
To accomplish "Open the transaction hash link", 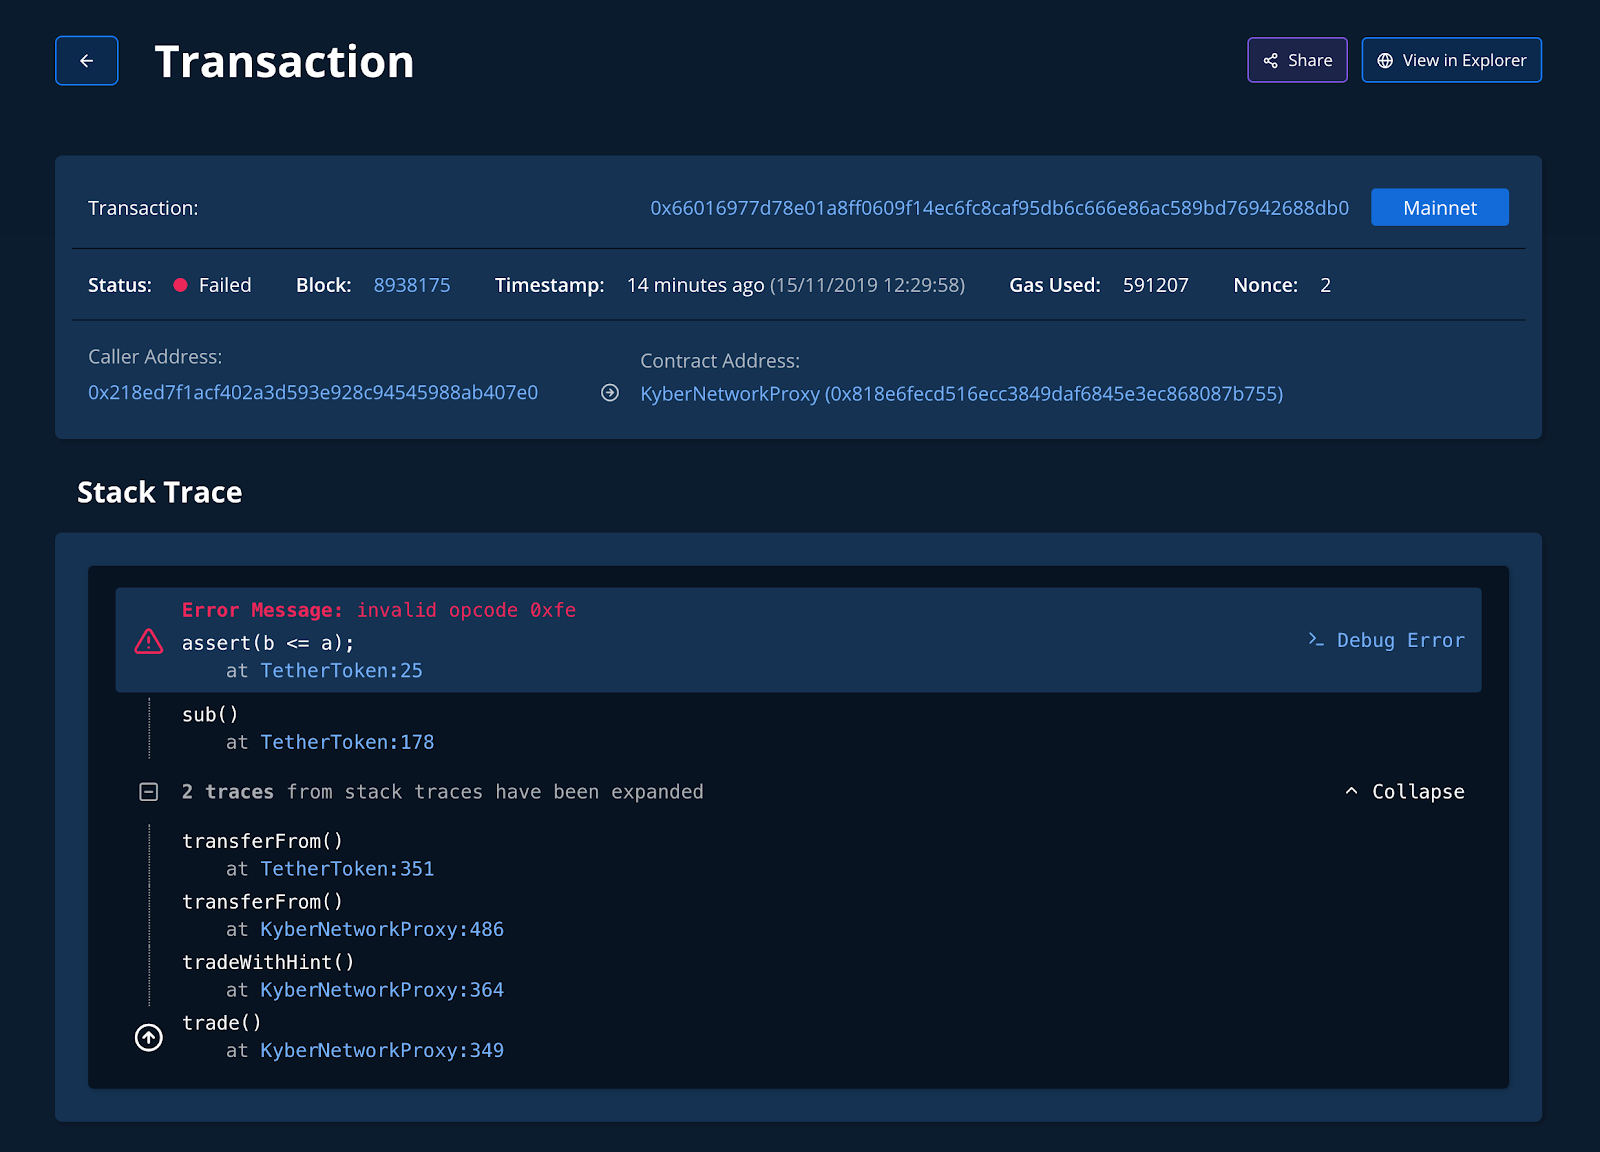I will pyautogui.click(x=999, y=208).
